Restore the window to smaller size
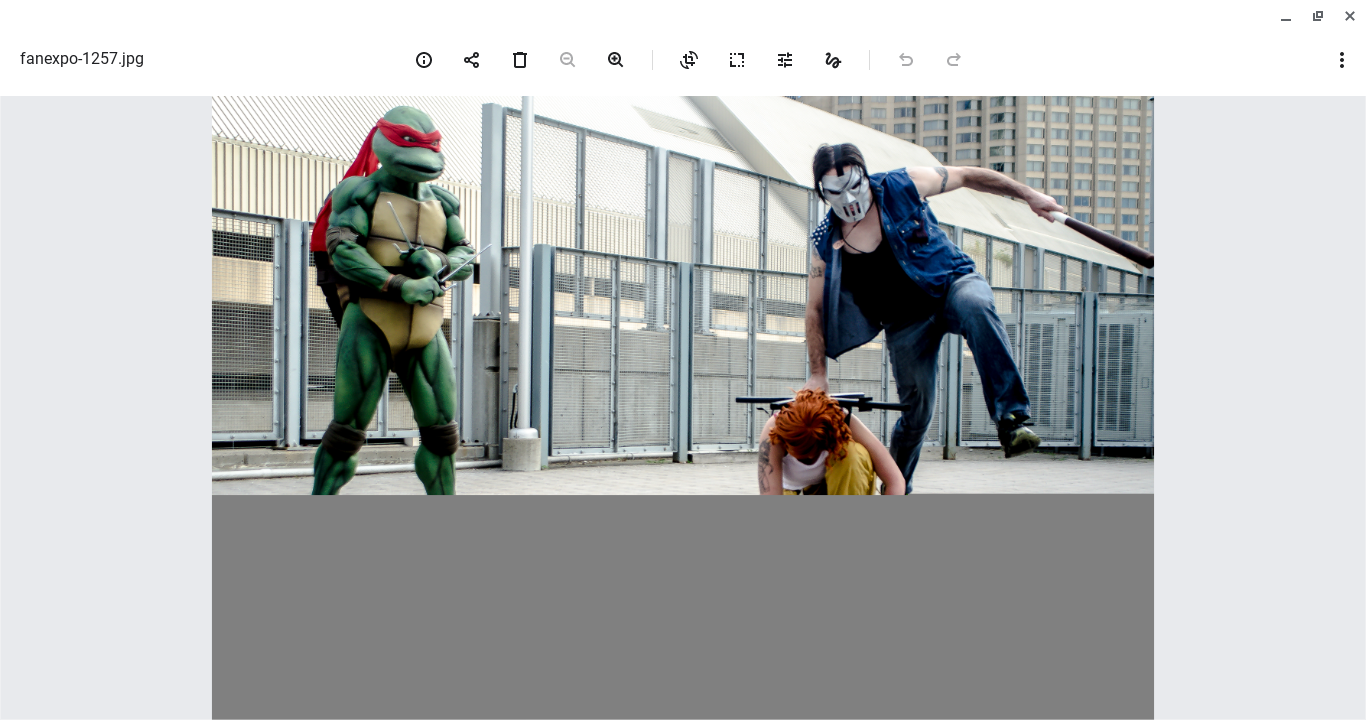The image size is (1366, 720). [x=1318, y=16]
